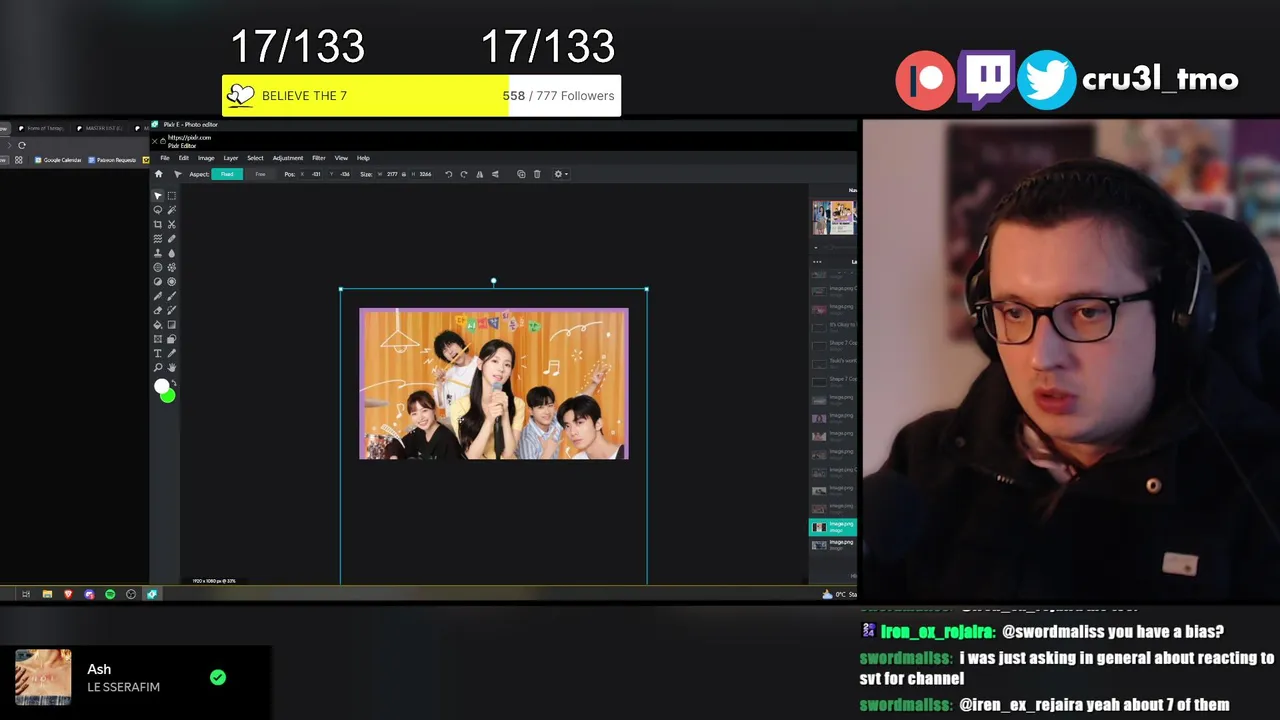Select the Heal bandage tool
Viewport: 1280px width, 720px height.
172,239
